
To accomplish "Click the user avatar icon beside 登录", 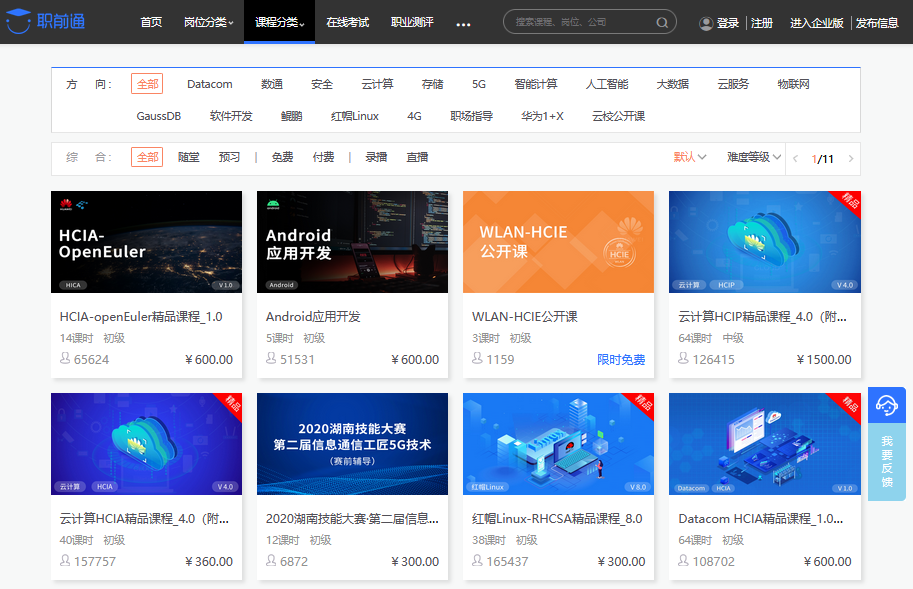I will [x=706, y=23].
